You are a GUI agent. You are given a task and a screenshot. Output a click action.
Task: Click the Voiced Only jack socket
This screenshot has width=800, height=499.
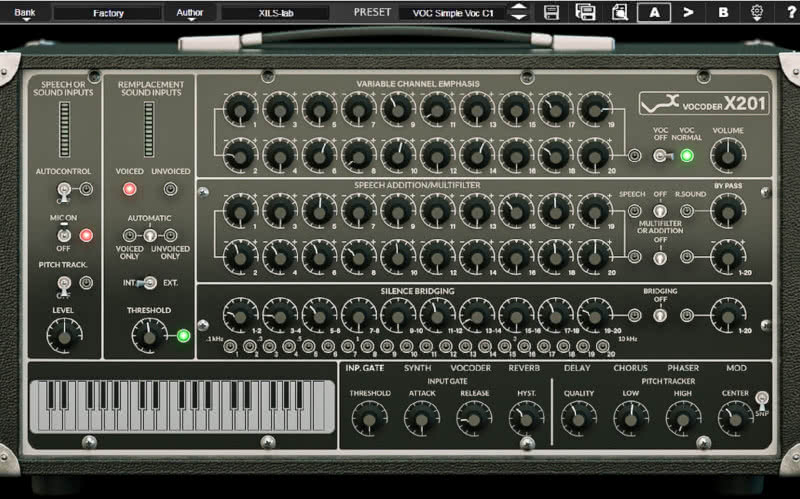130,235
